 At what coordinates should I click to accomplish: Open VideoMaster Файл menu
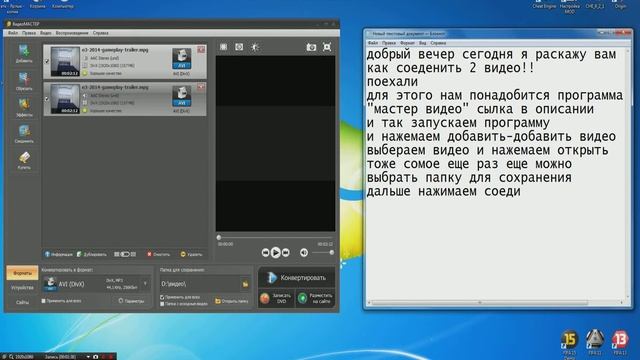point(13,33)
